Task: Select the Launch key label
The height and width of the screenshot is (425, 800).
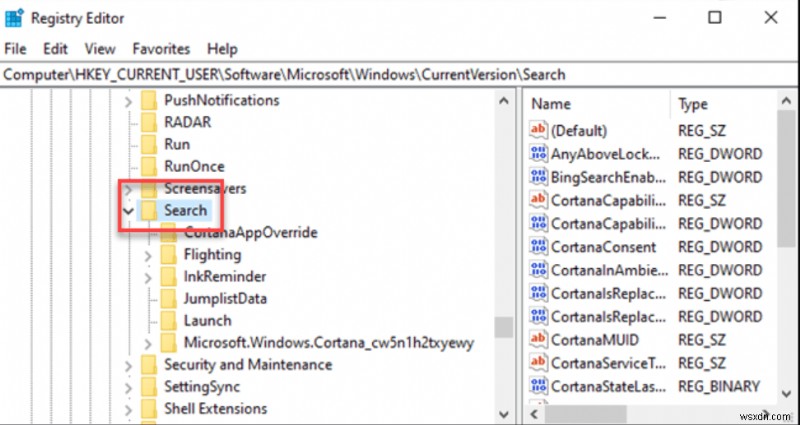Action: [x=208, y=320]
